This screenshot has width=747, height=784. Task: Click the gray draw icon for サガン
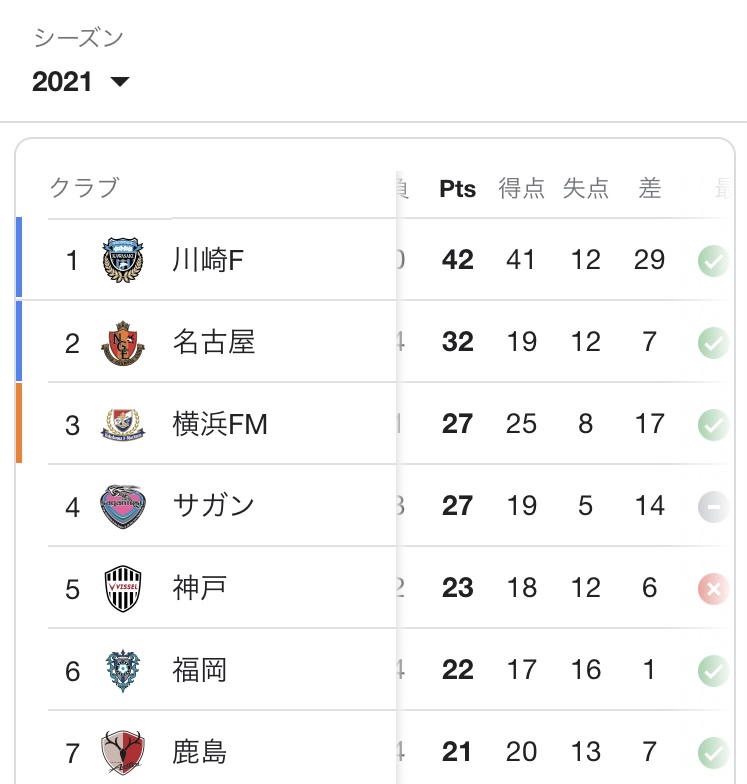pos(714,506)
